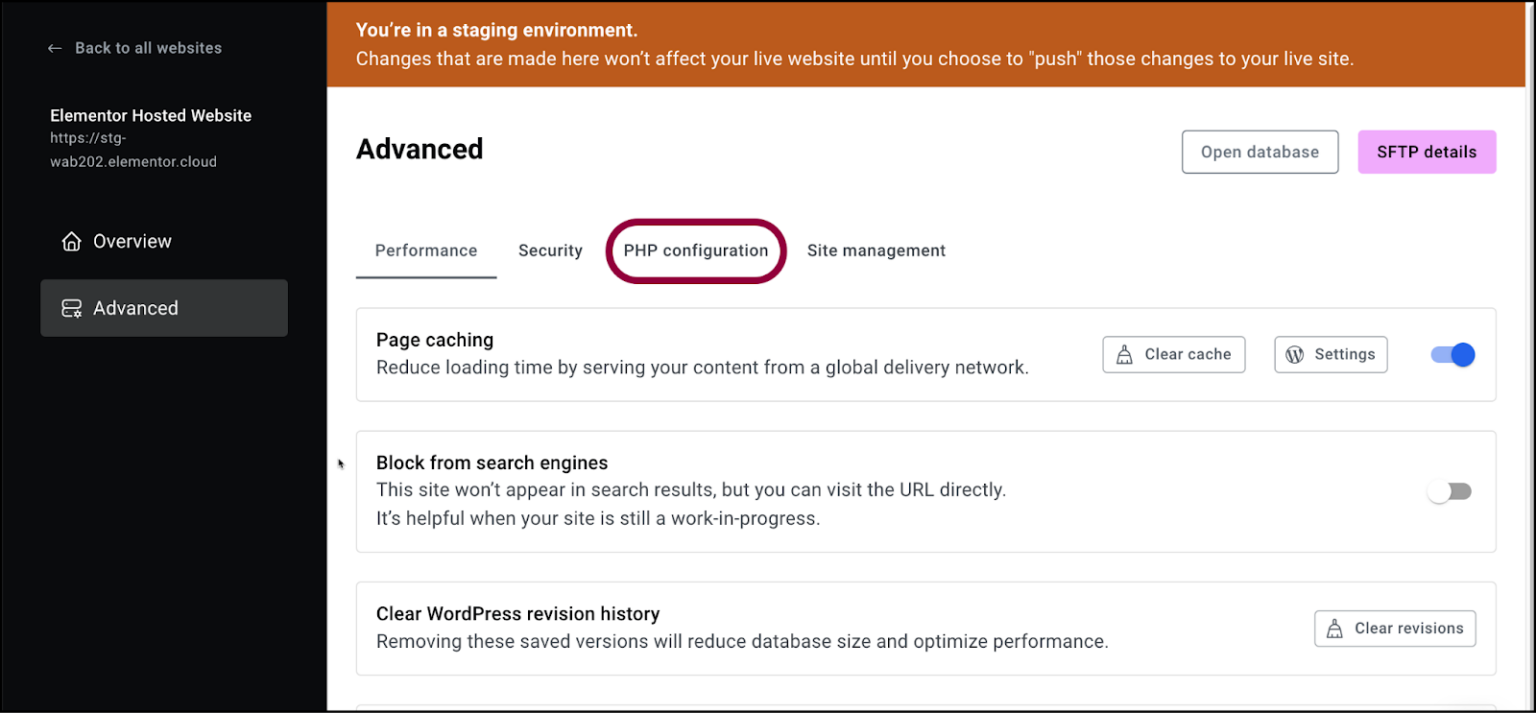The image size is (1536, 713).
Task: Open the Overview sidebar item
Action: tap(132, 242)
